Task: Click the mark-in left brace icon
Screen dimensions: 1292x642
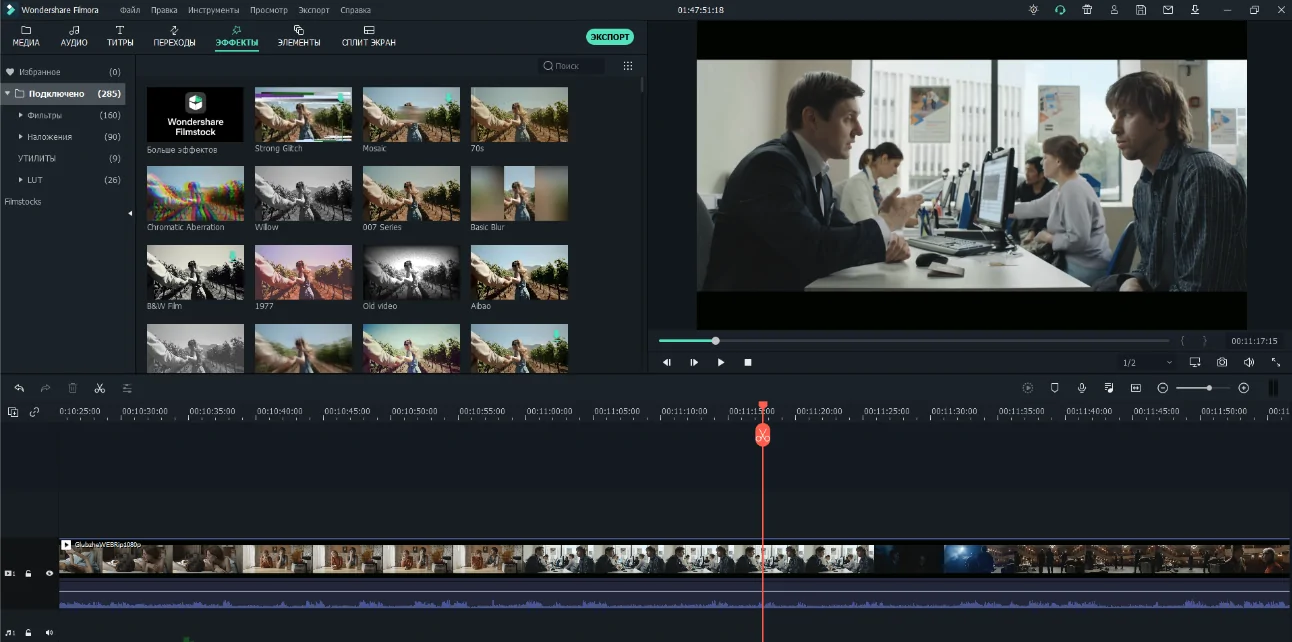Action: (1183, 341)
